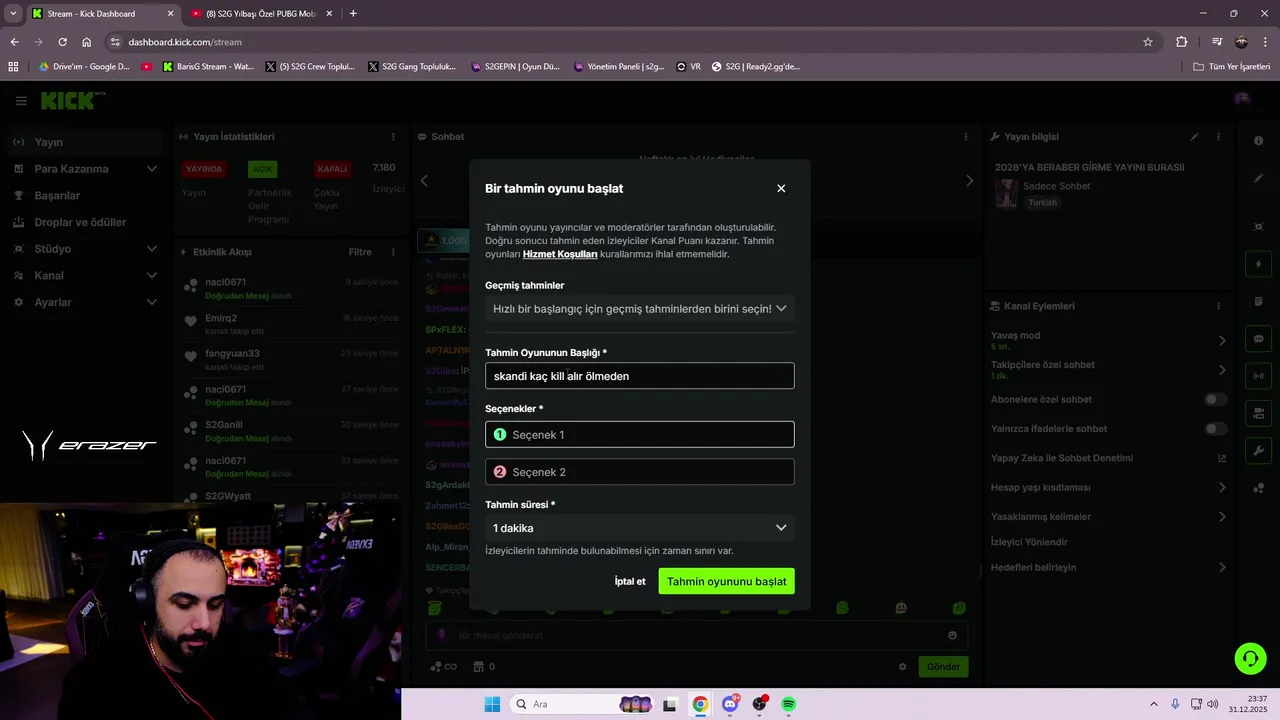Click the pencil icon in right rail

[x=1258, y=178]
